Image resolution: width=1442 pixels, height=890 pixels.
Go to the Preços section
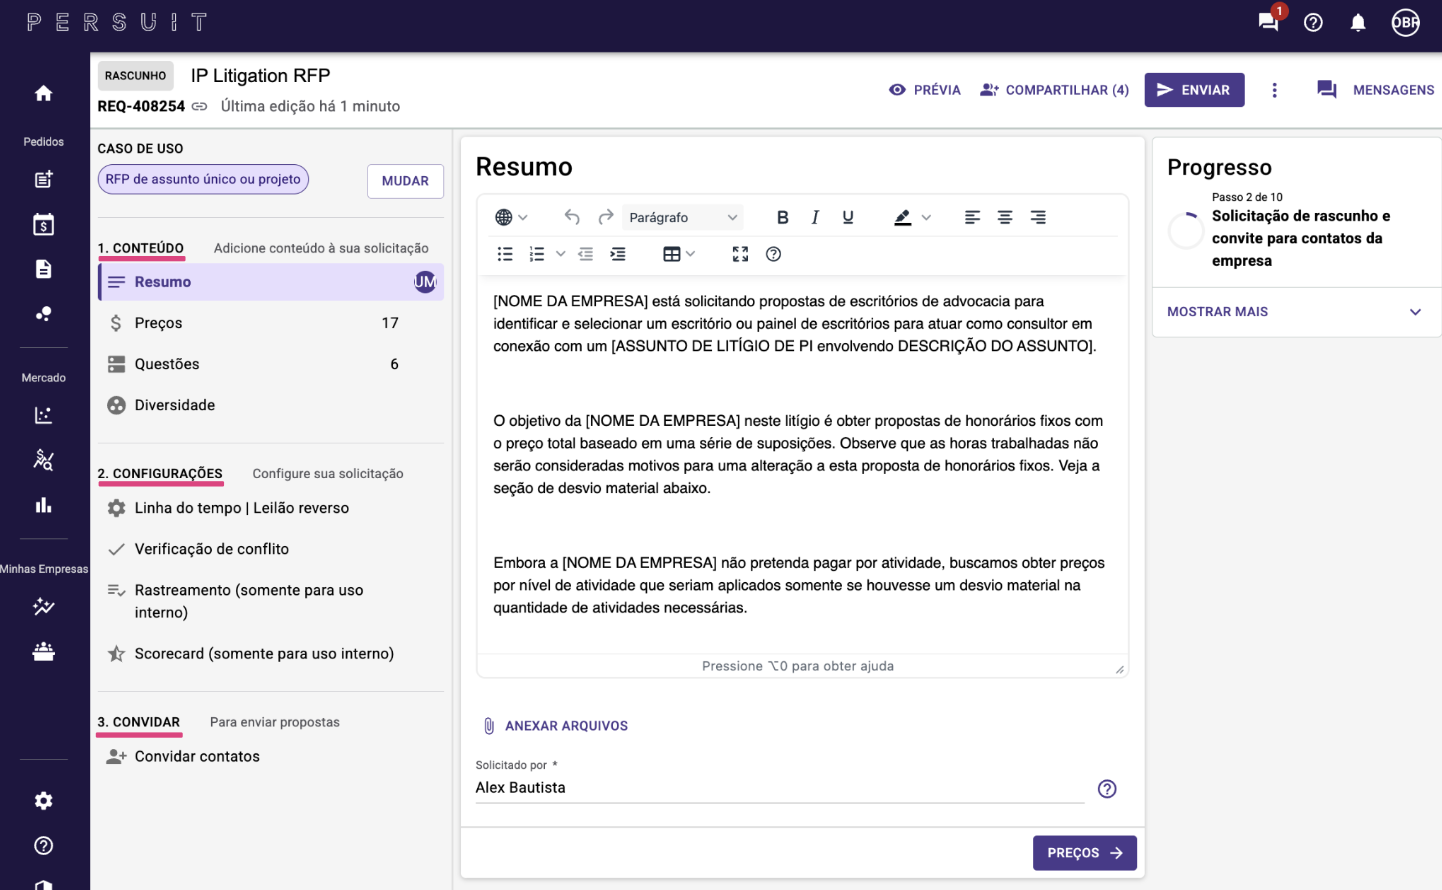[x=271, y=323]
